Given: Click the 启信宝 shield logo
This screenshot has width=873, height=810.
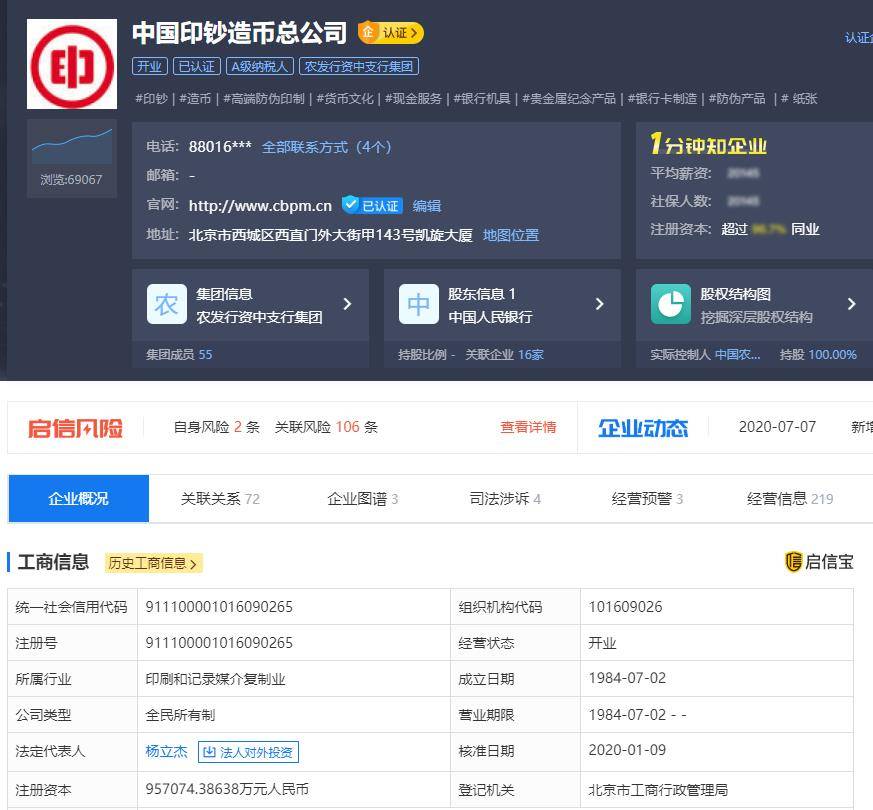Looking at the screenshot, I should coord(818,562).
